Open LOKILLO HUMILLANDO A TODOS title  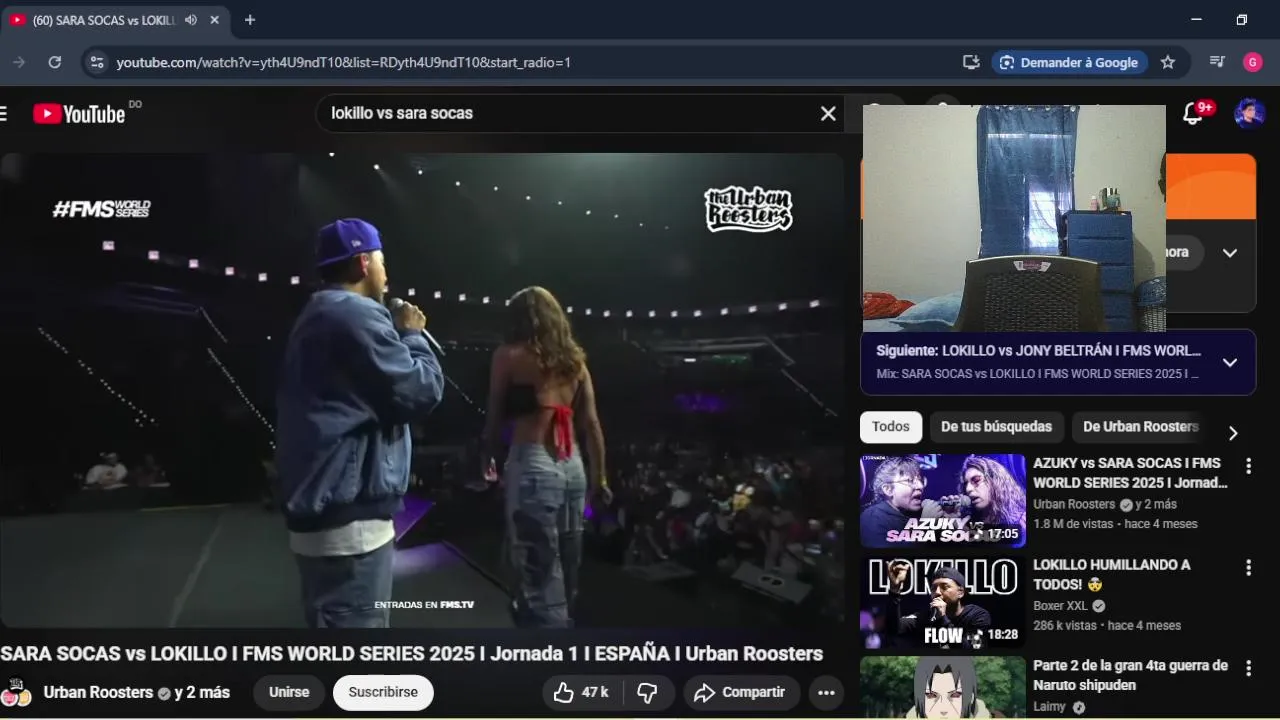point(1112,574)
